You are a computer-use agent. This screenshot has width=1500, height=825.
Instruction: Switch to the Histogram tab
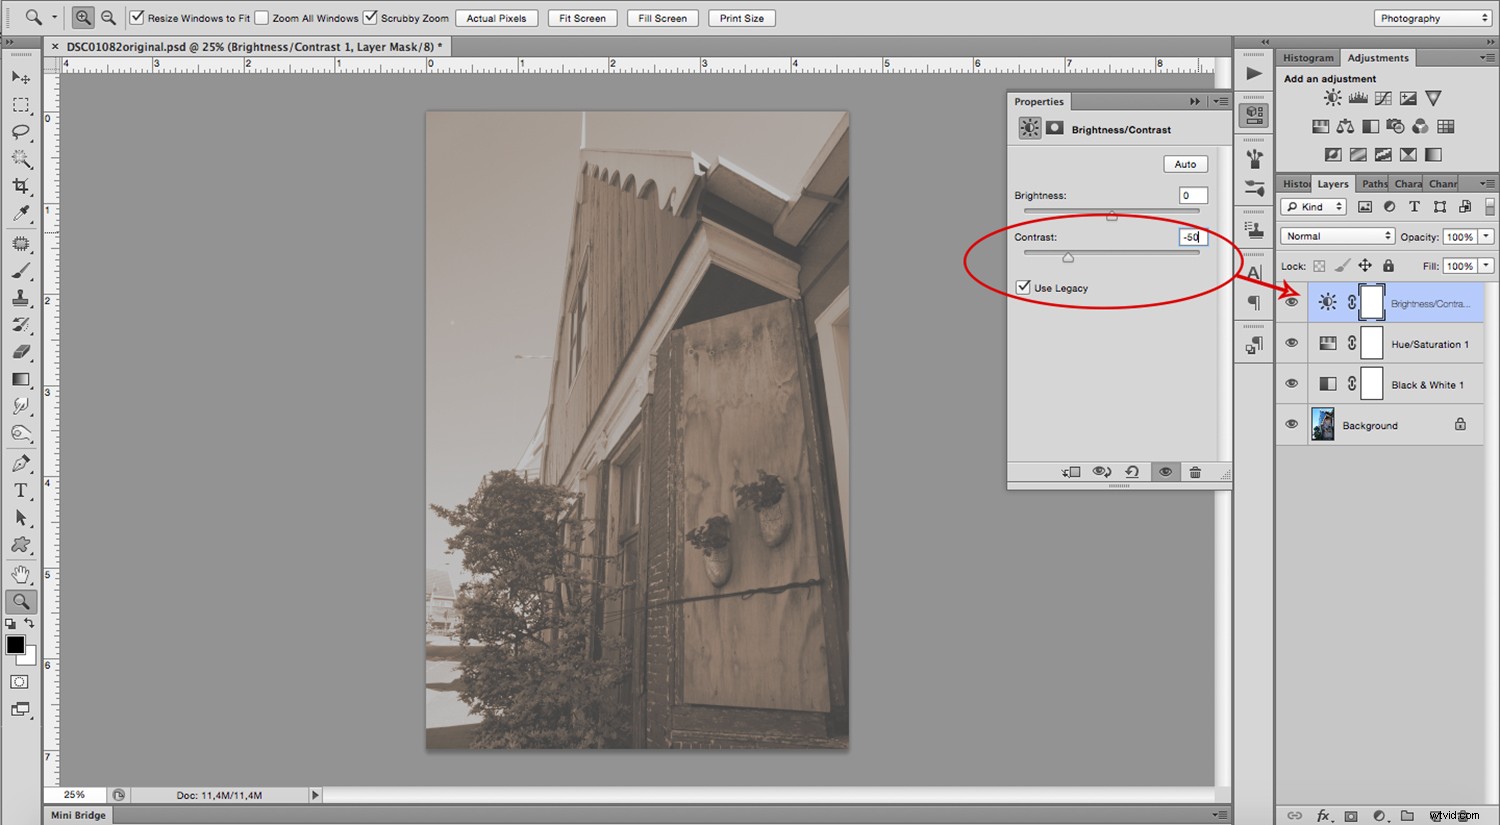(x=1308, y=57)
